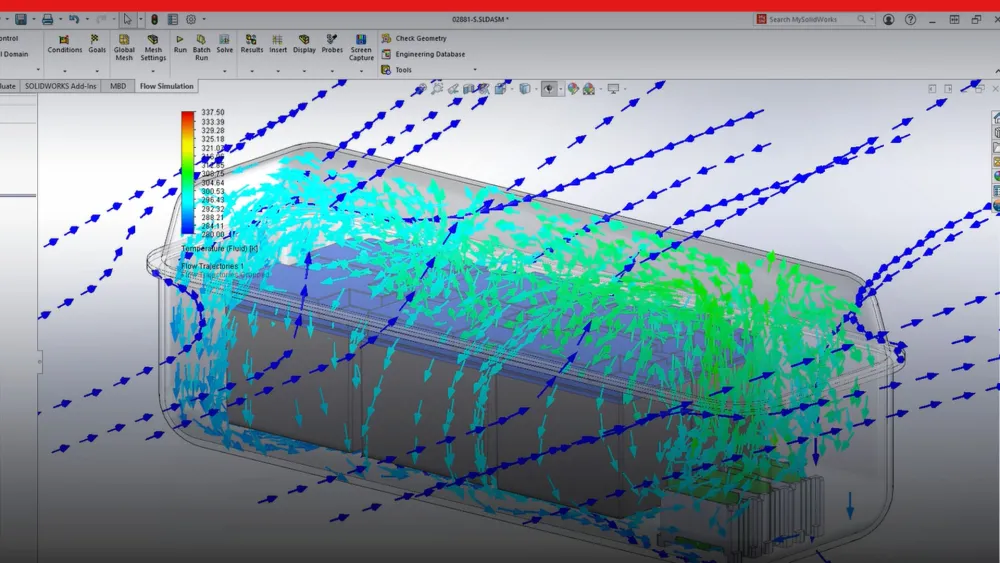Switch to the Evaluate tab

8,86
